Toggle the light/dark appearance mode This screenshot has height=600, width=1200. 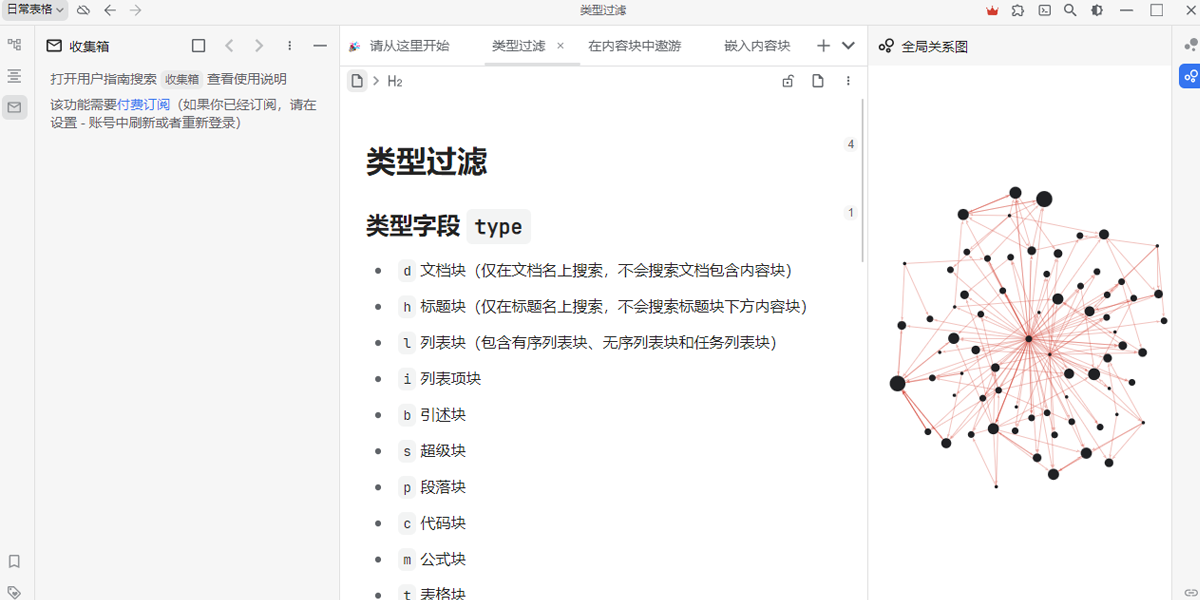click(1097, 10)
